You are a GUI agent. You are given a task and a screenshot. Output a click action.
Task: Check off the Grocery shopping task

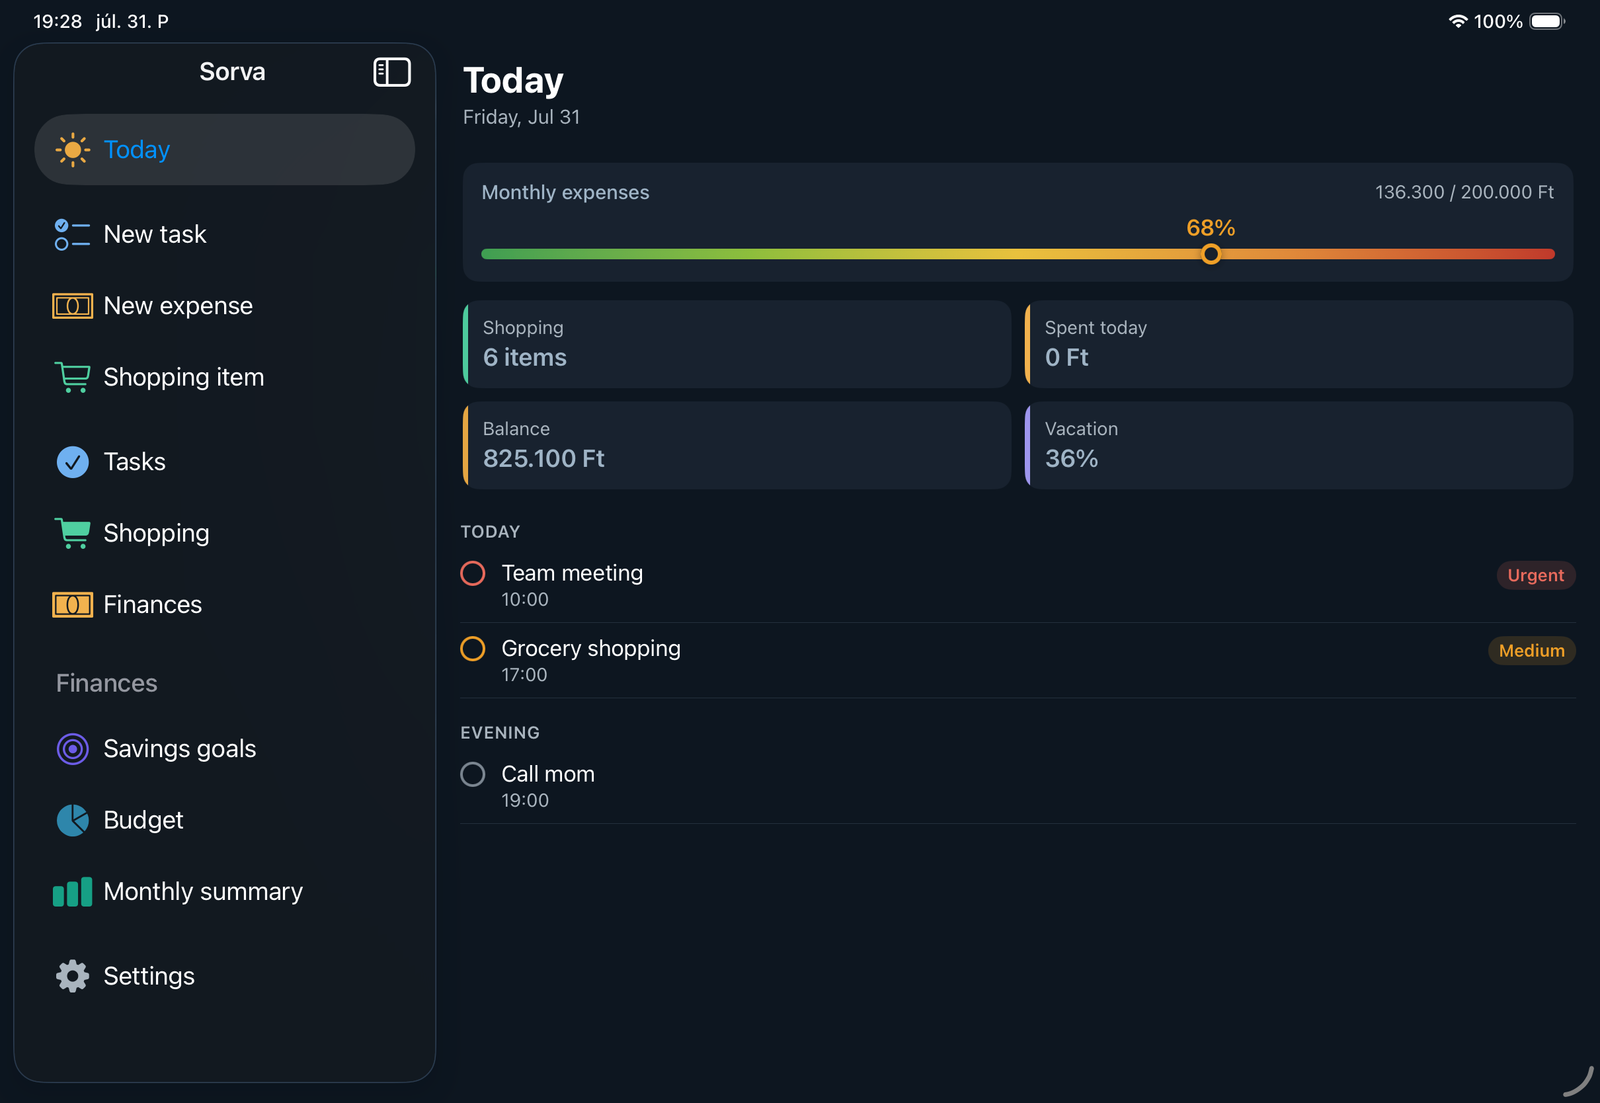pos(473,649)
